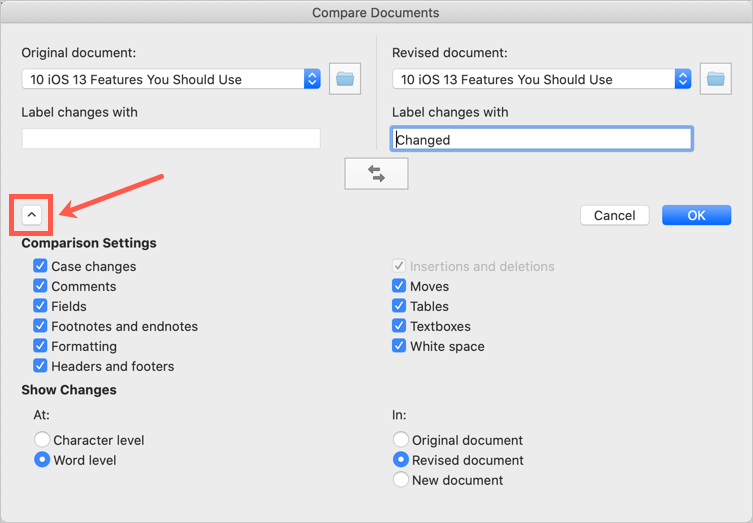Click the Cancel button
Screen dimensions: 753x523
614,215
